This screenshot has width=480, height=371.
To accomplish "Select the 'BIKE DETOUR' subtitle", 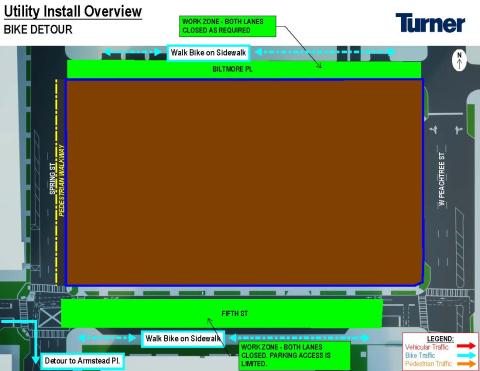I will tap(38, 29).
